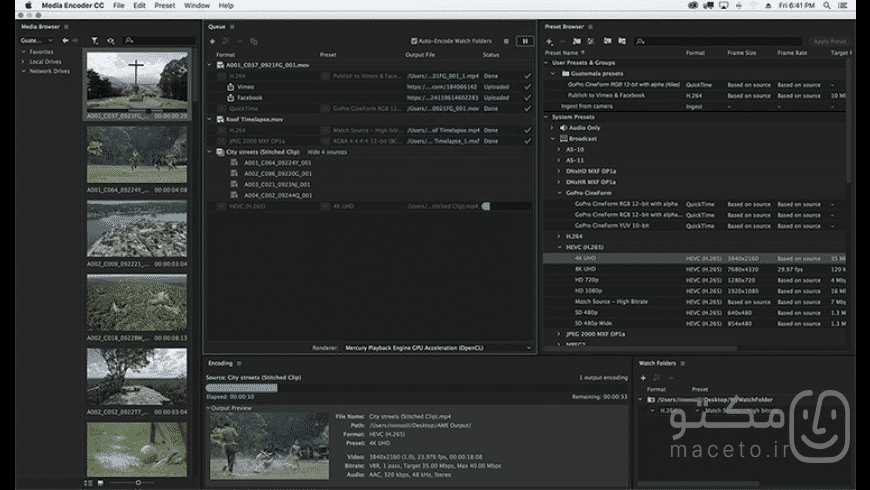Click the New Preset Group folder icon

(x=576, y=41)
